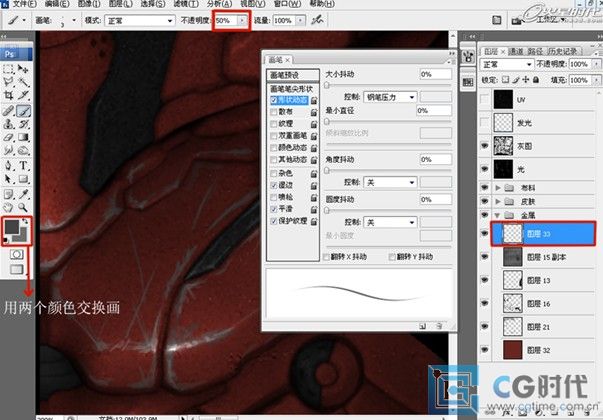Enable the 翻转 Y 抖动 checkbox
The width and height of the screenshot is (603, 420).
pyautogui.click(x=392, y=257)
